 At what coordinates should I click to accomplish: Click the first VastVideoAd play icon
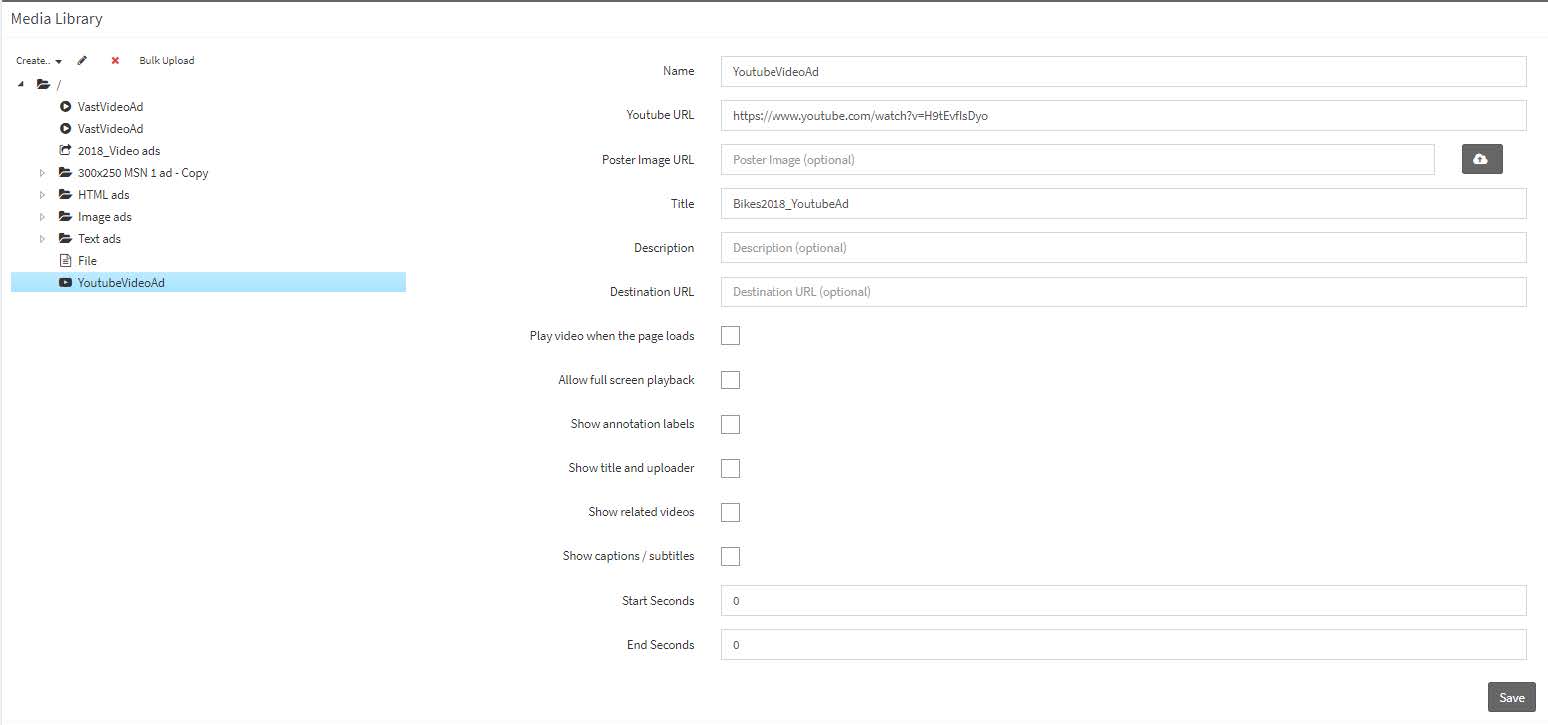[x=65, y=107]
